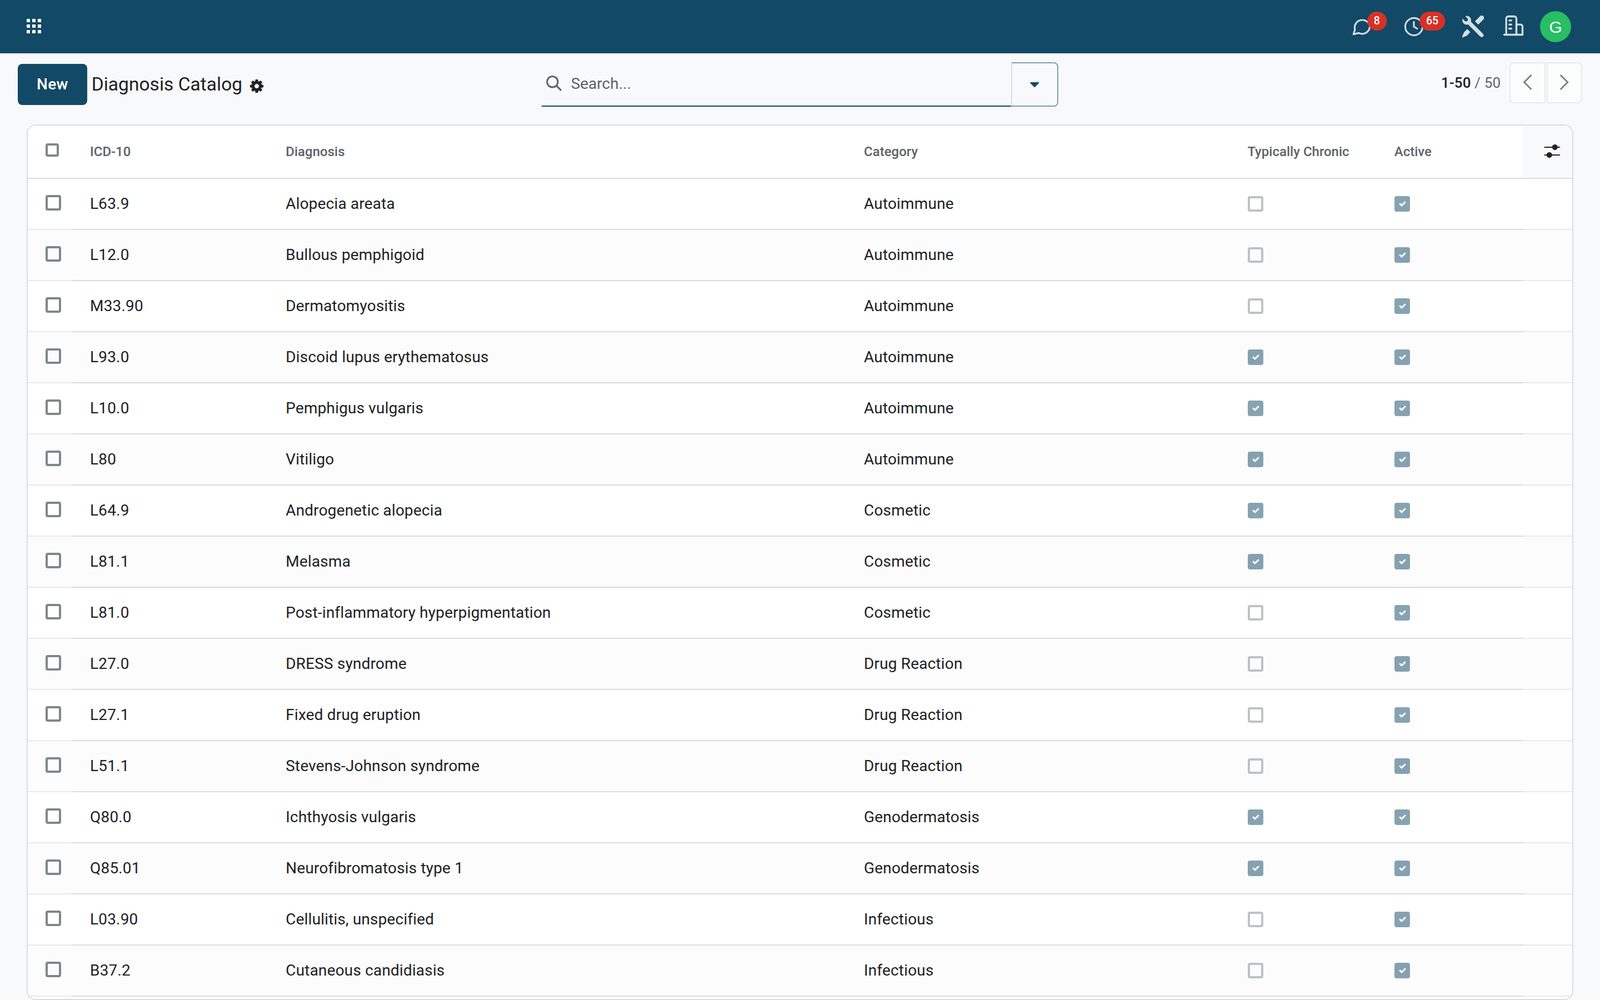This screenshot has height=1000, width=1600.
Task: Sort by the Active column header
Action: (x=1412, y=152)
